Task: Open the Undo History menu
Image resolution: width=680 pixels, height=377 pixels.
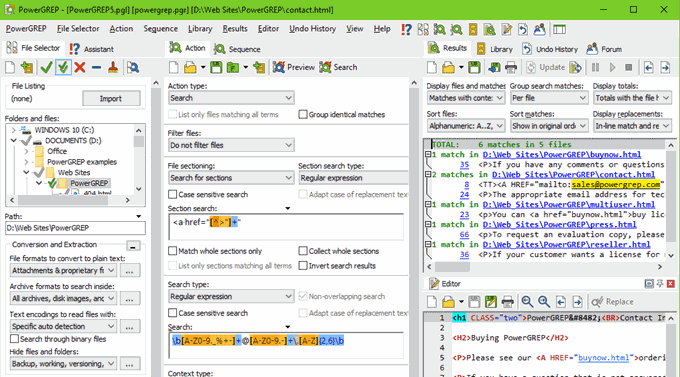Action: click(312, 29)
